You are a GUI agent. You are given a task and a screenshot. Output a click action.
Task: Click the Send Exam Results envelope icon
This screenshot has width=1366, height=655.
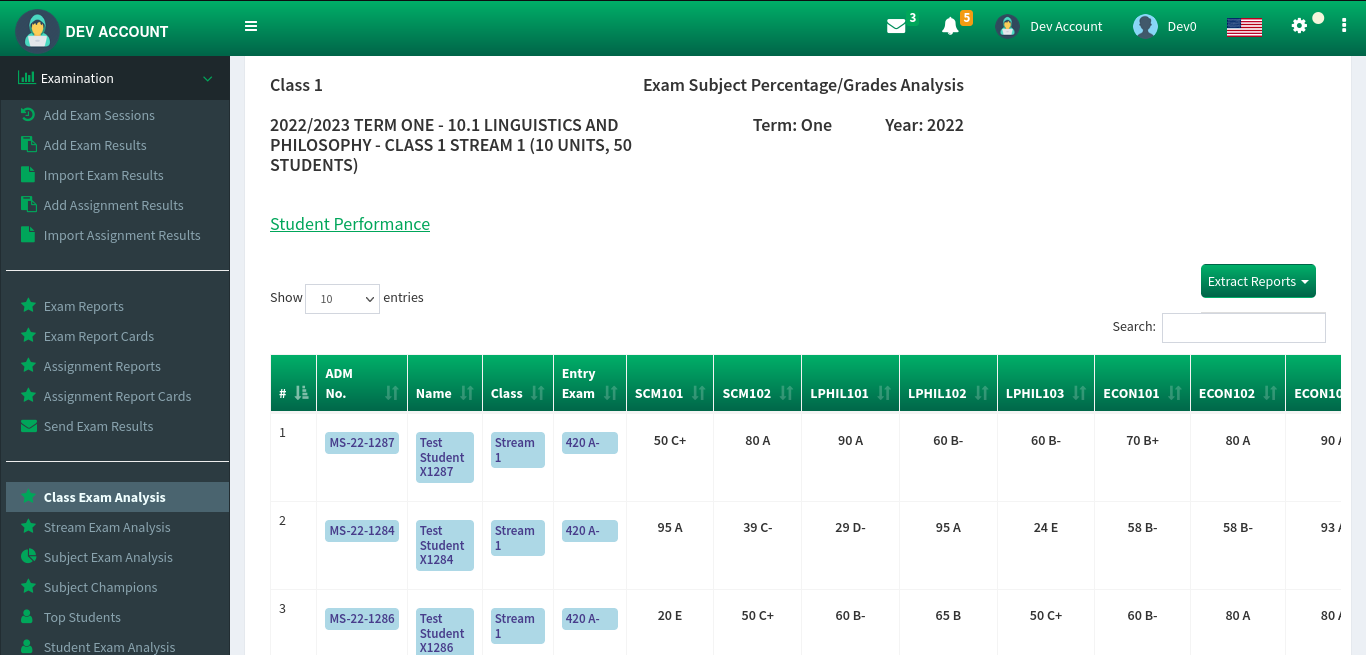pyautogui.click(x=28, y=426)
